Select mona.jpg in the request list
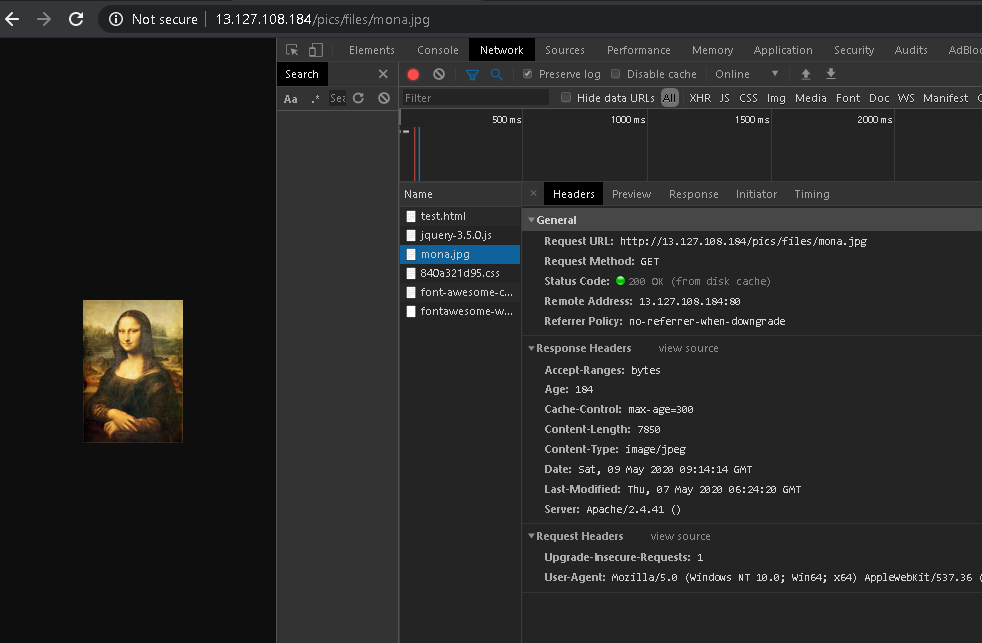982x643 pixels. tap(460, 254)
